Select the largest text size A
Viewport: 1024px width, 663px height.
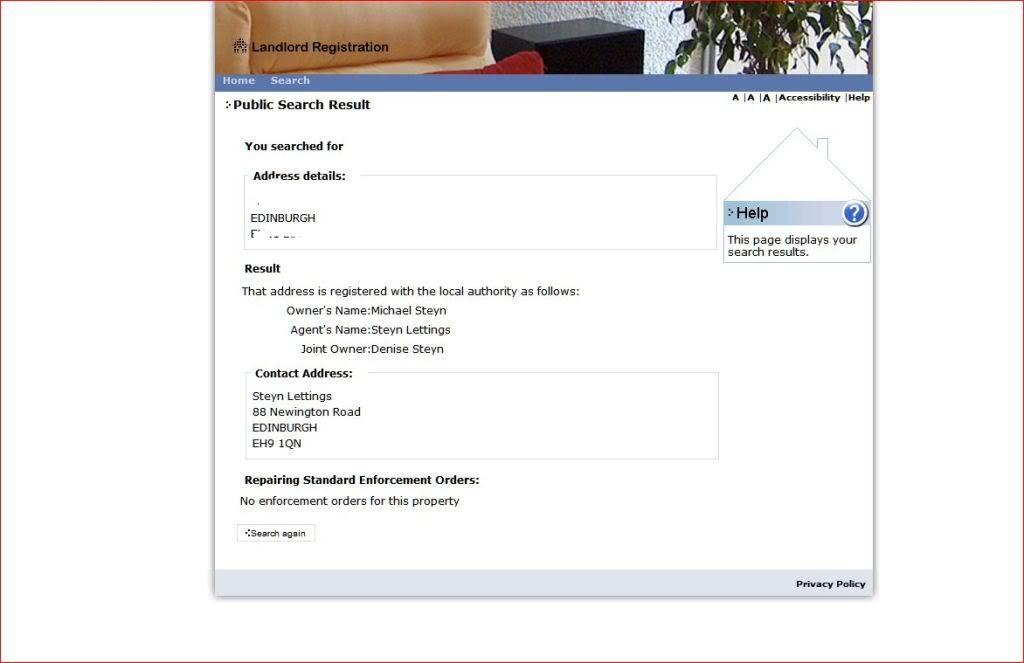766,98
